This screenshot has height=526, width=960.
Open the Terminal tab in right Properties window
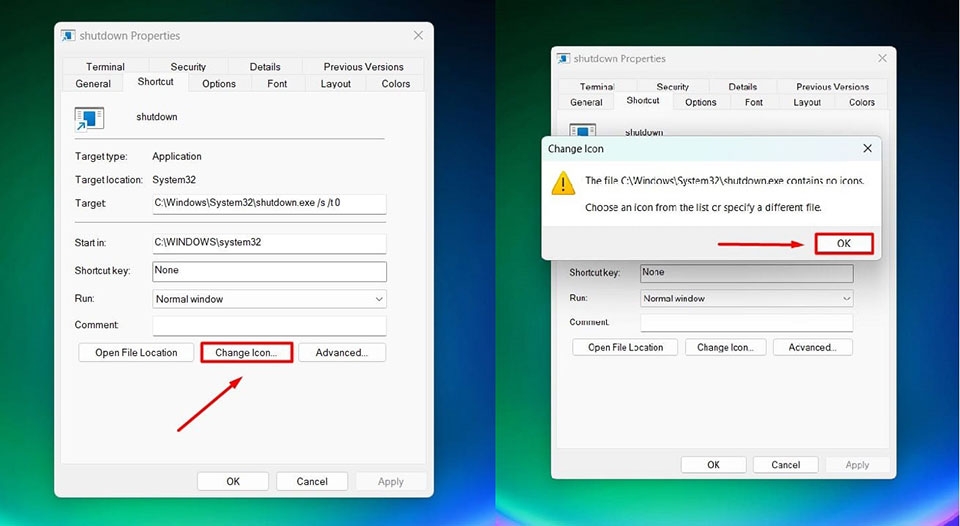[x=597, y=87]
